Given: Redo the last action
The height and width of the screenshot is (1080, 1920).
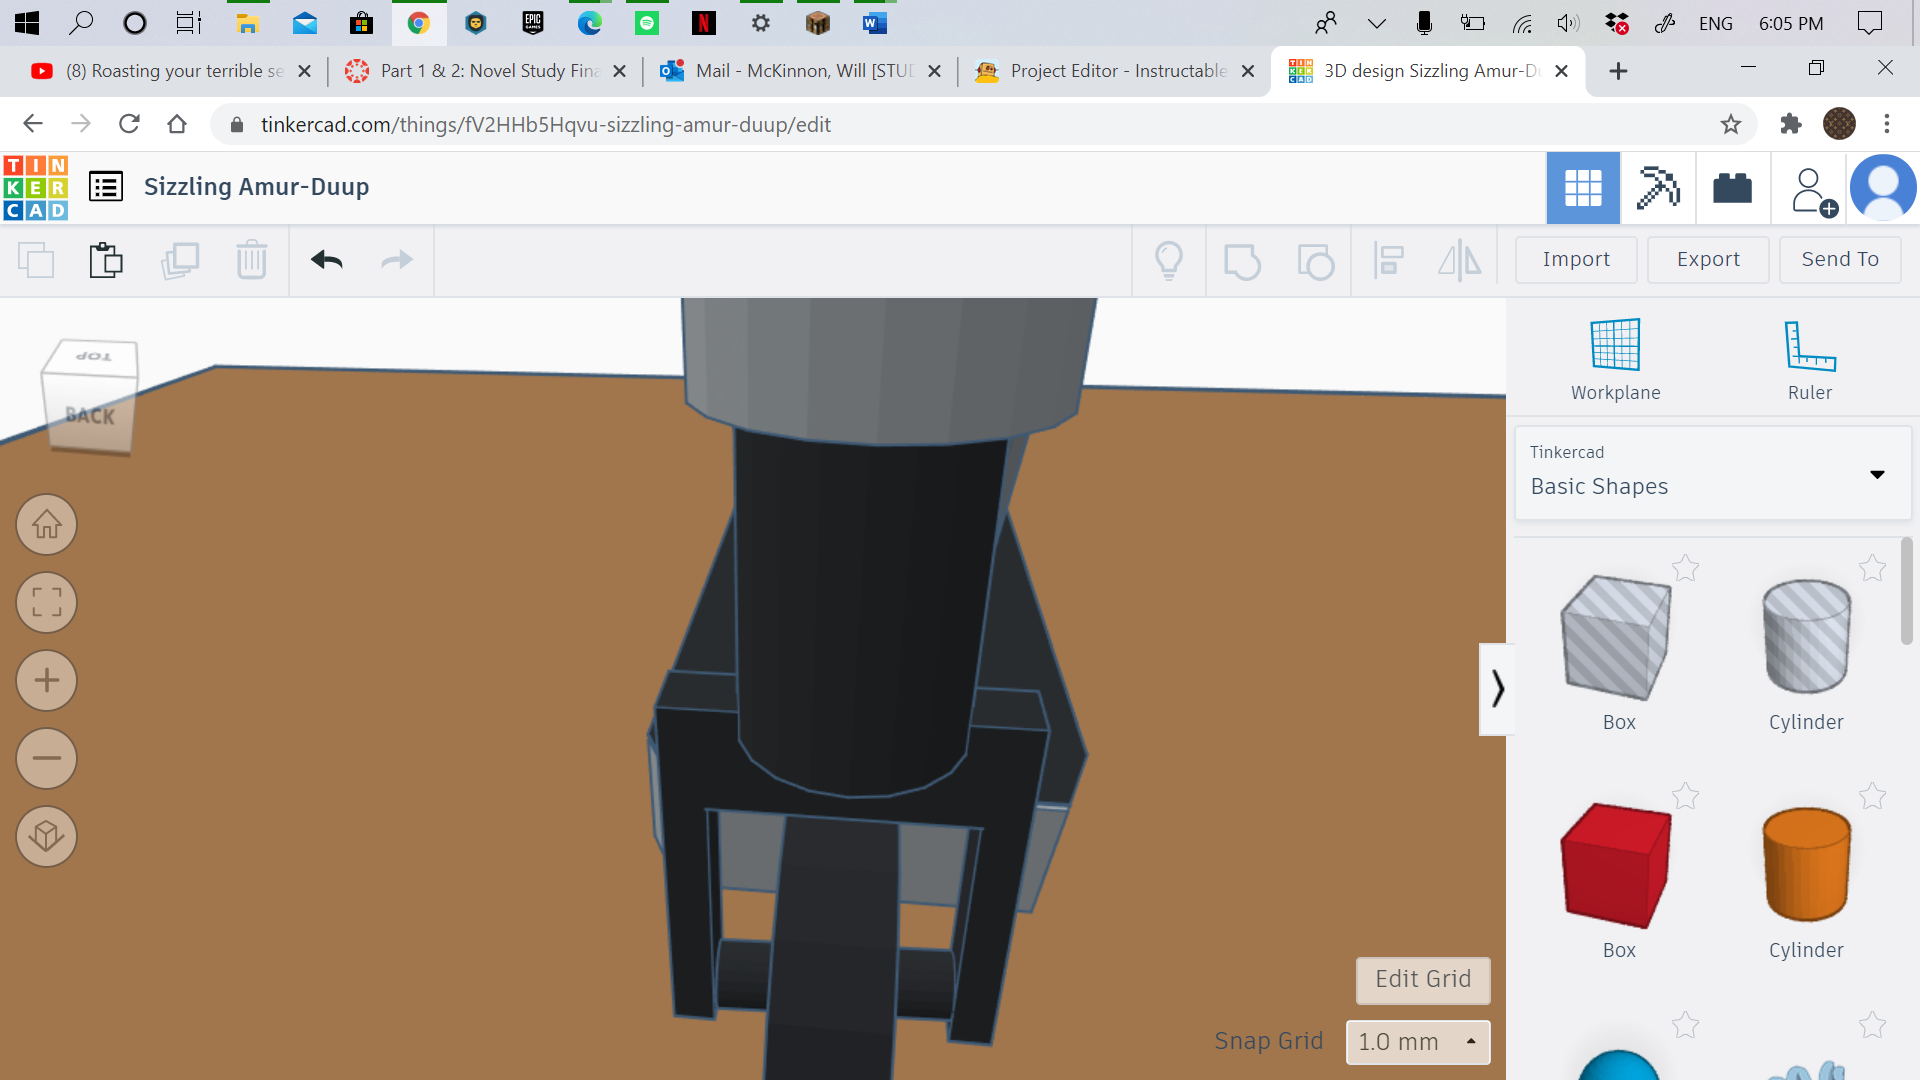Looking at the screenshot, I should tap(397, 260).
